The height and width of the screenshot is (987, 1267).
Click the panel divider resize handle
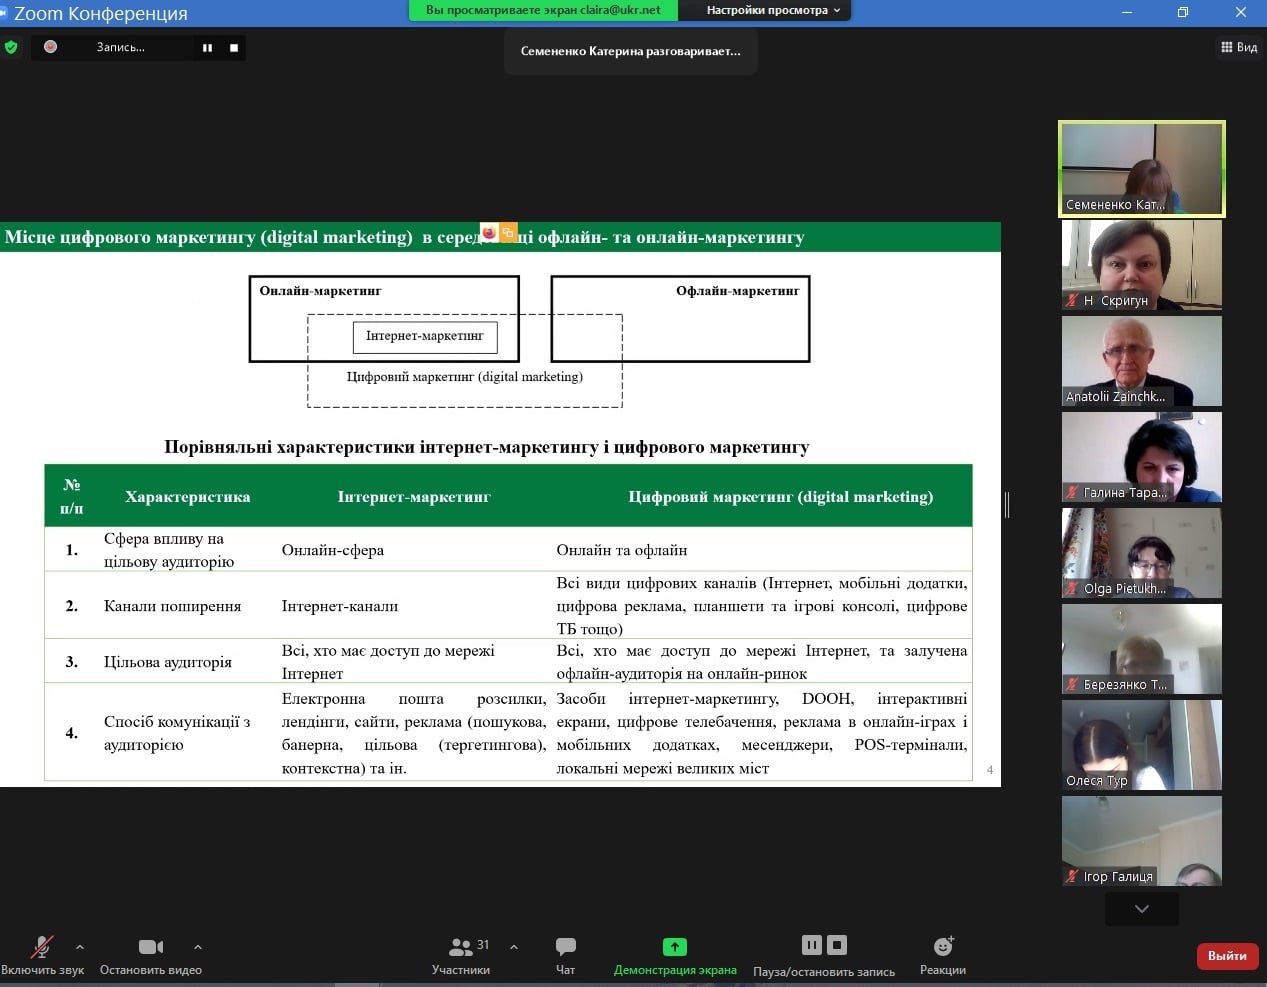pyautogui.click(x=1007, y=505)
